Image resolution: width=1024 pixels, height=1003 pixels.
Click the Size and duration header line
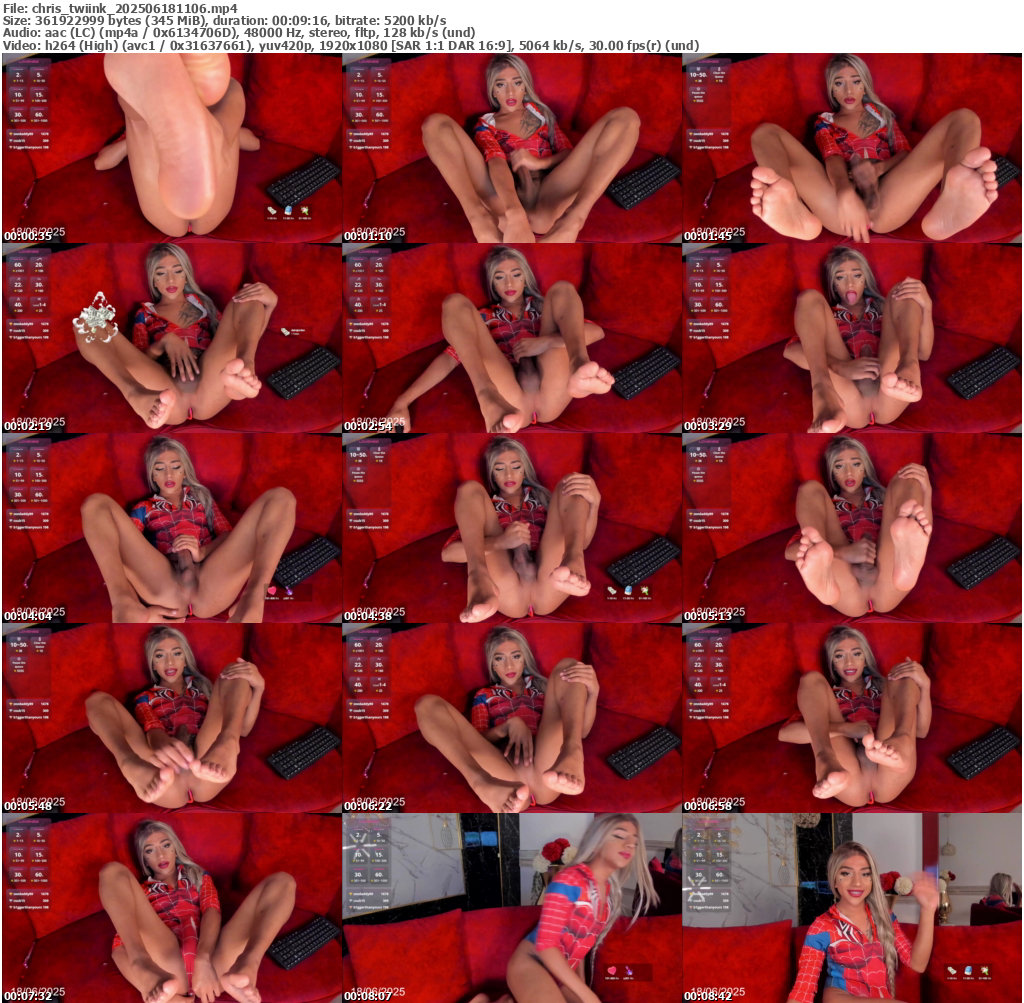point(225,20)
